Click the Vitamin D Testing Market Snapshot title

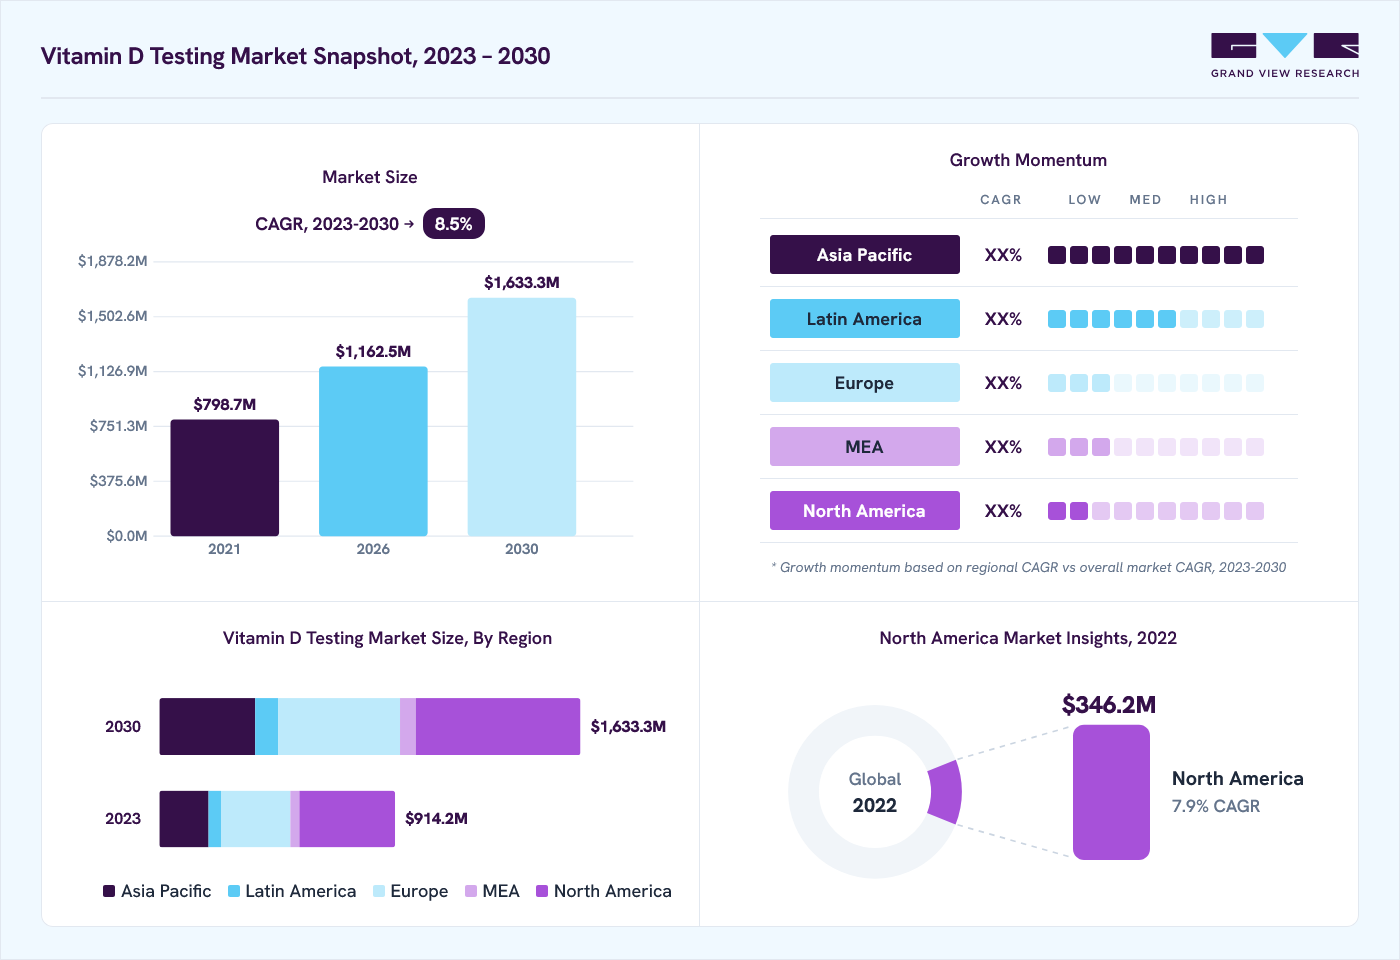pyautogui.click(x=296, y=56)
